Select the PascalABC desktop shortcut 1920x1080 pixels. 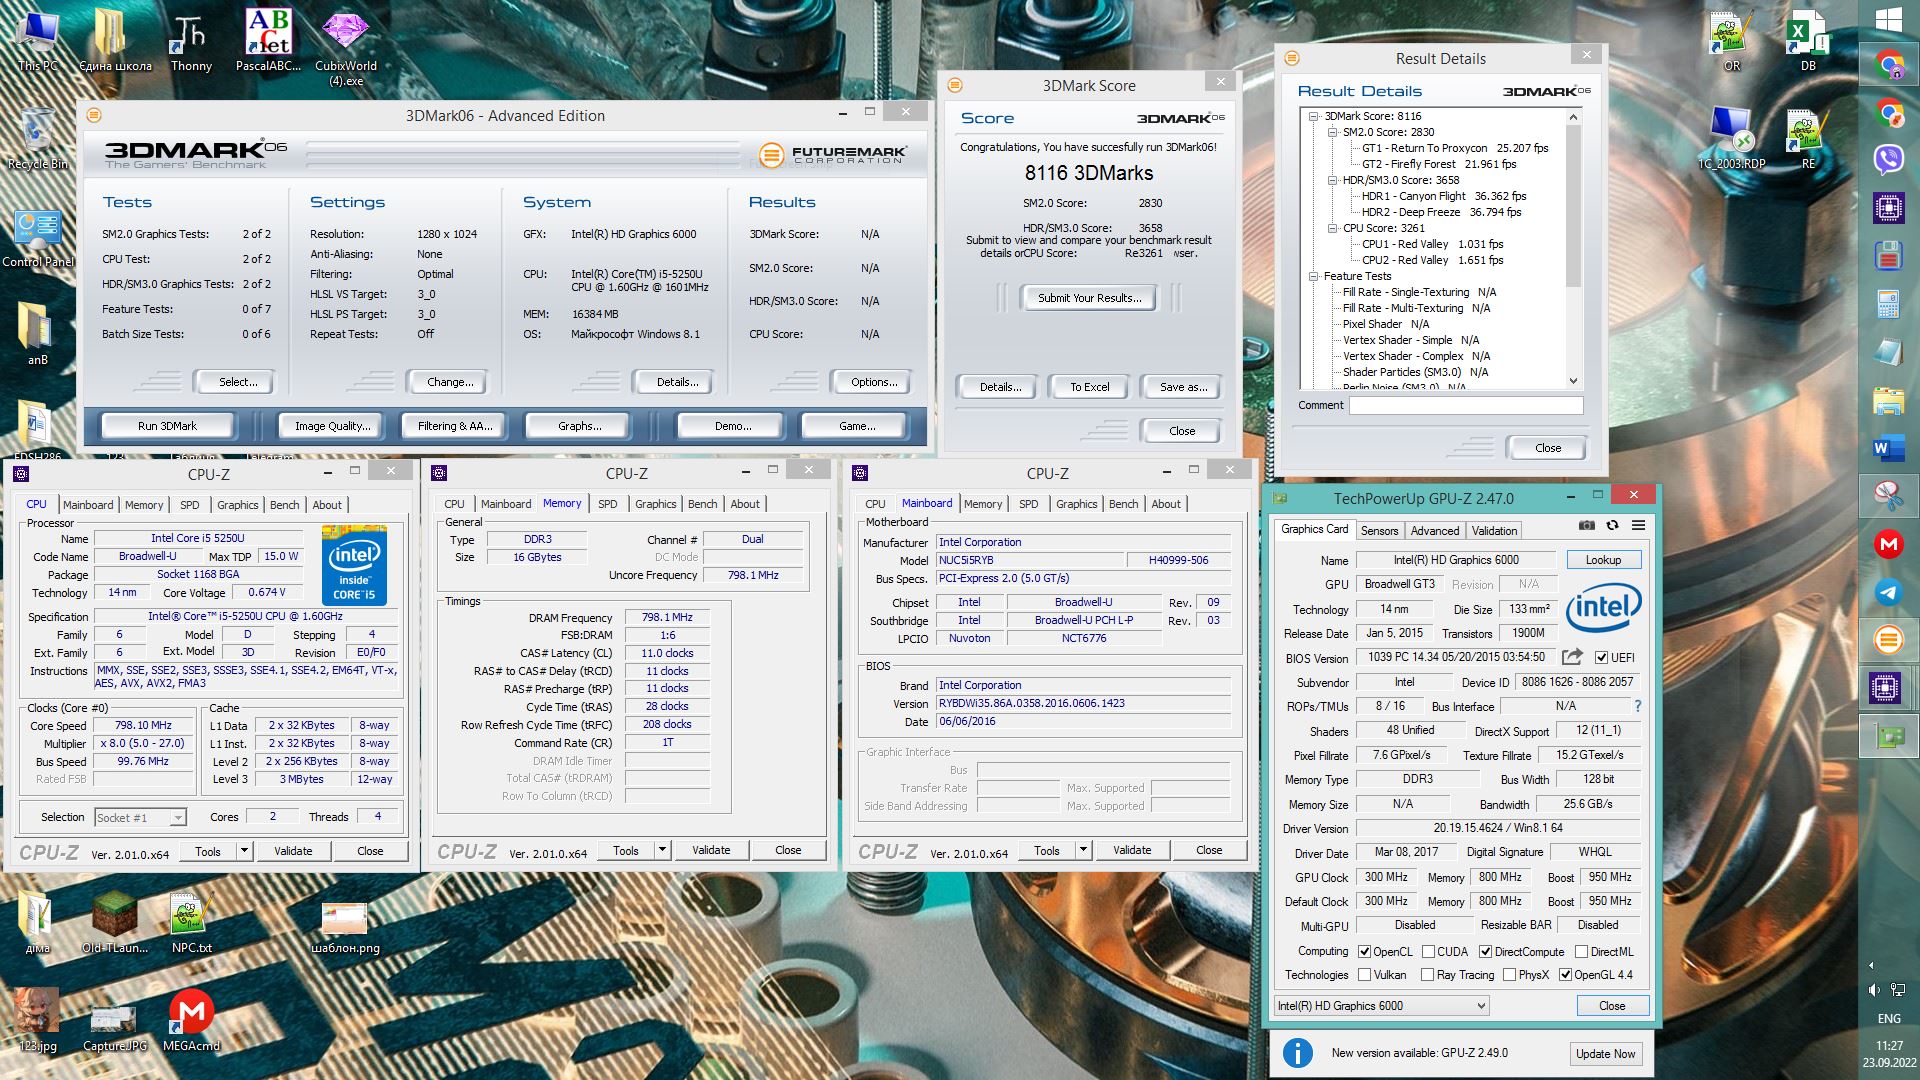268,42
